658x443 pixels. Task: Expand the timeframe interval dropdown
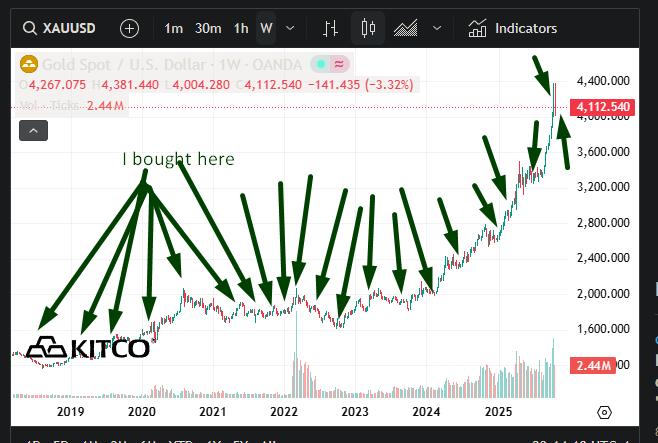290,29
